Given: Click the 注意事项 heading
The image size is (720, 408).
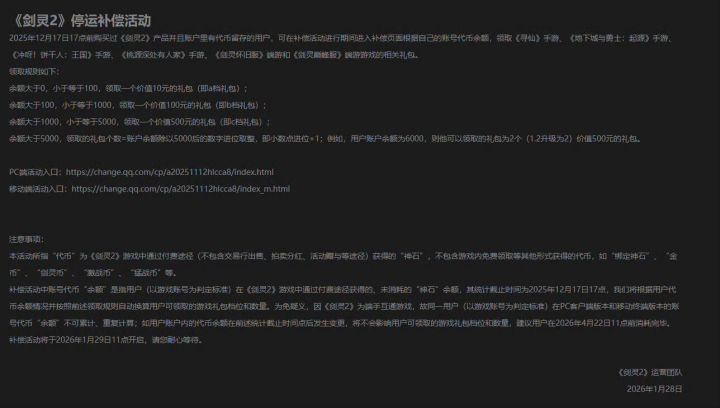Looking at the screenshot, I should tap(27, 239).
